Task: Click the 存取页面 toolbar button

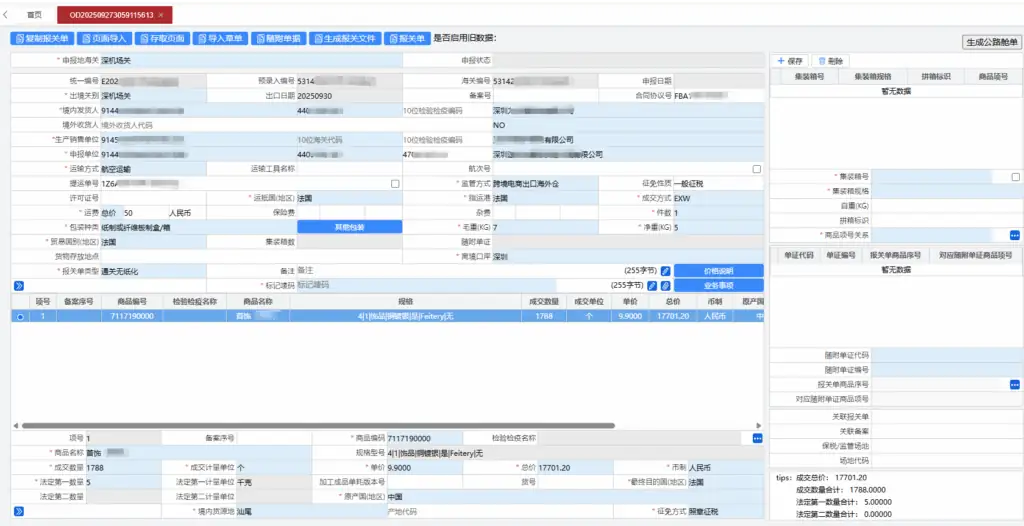Action: (163, 39)
